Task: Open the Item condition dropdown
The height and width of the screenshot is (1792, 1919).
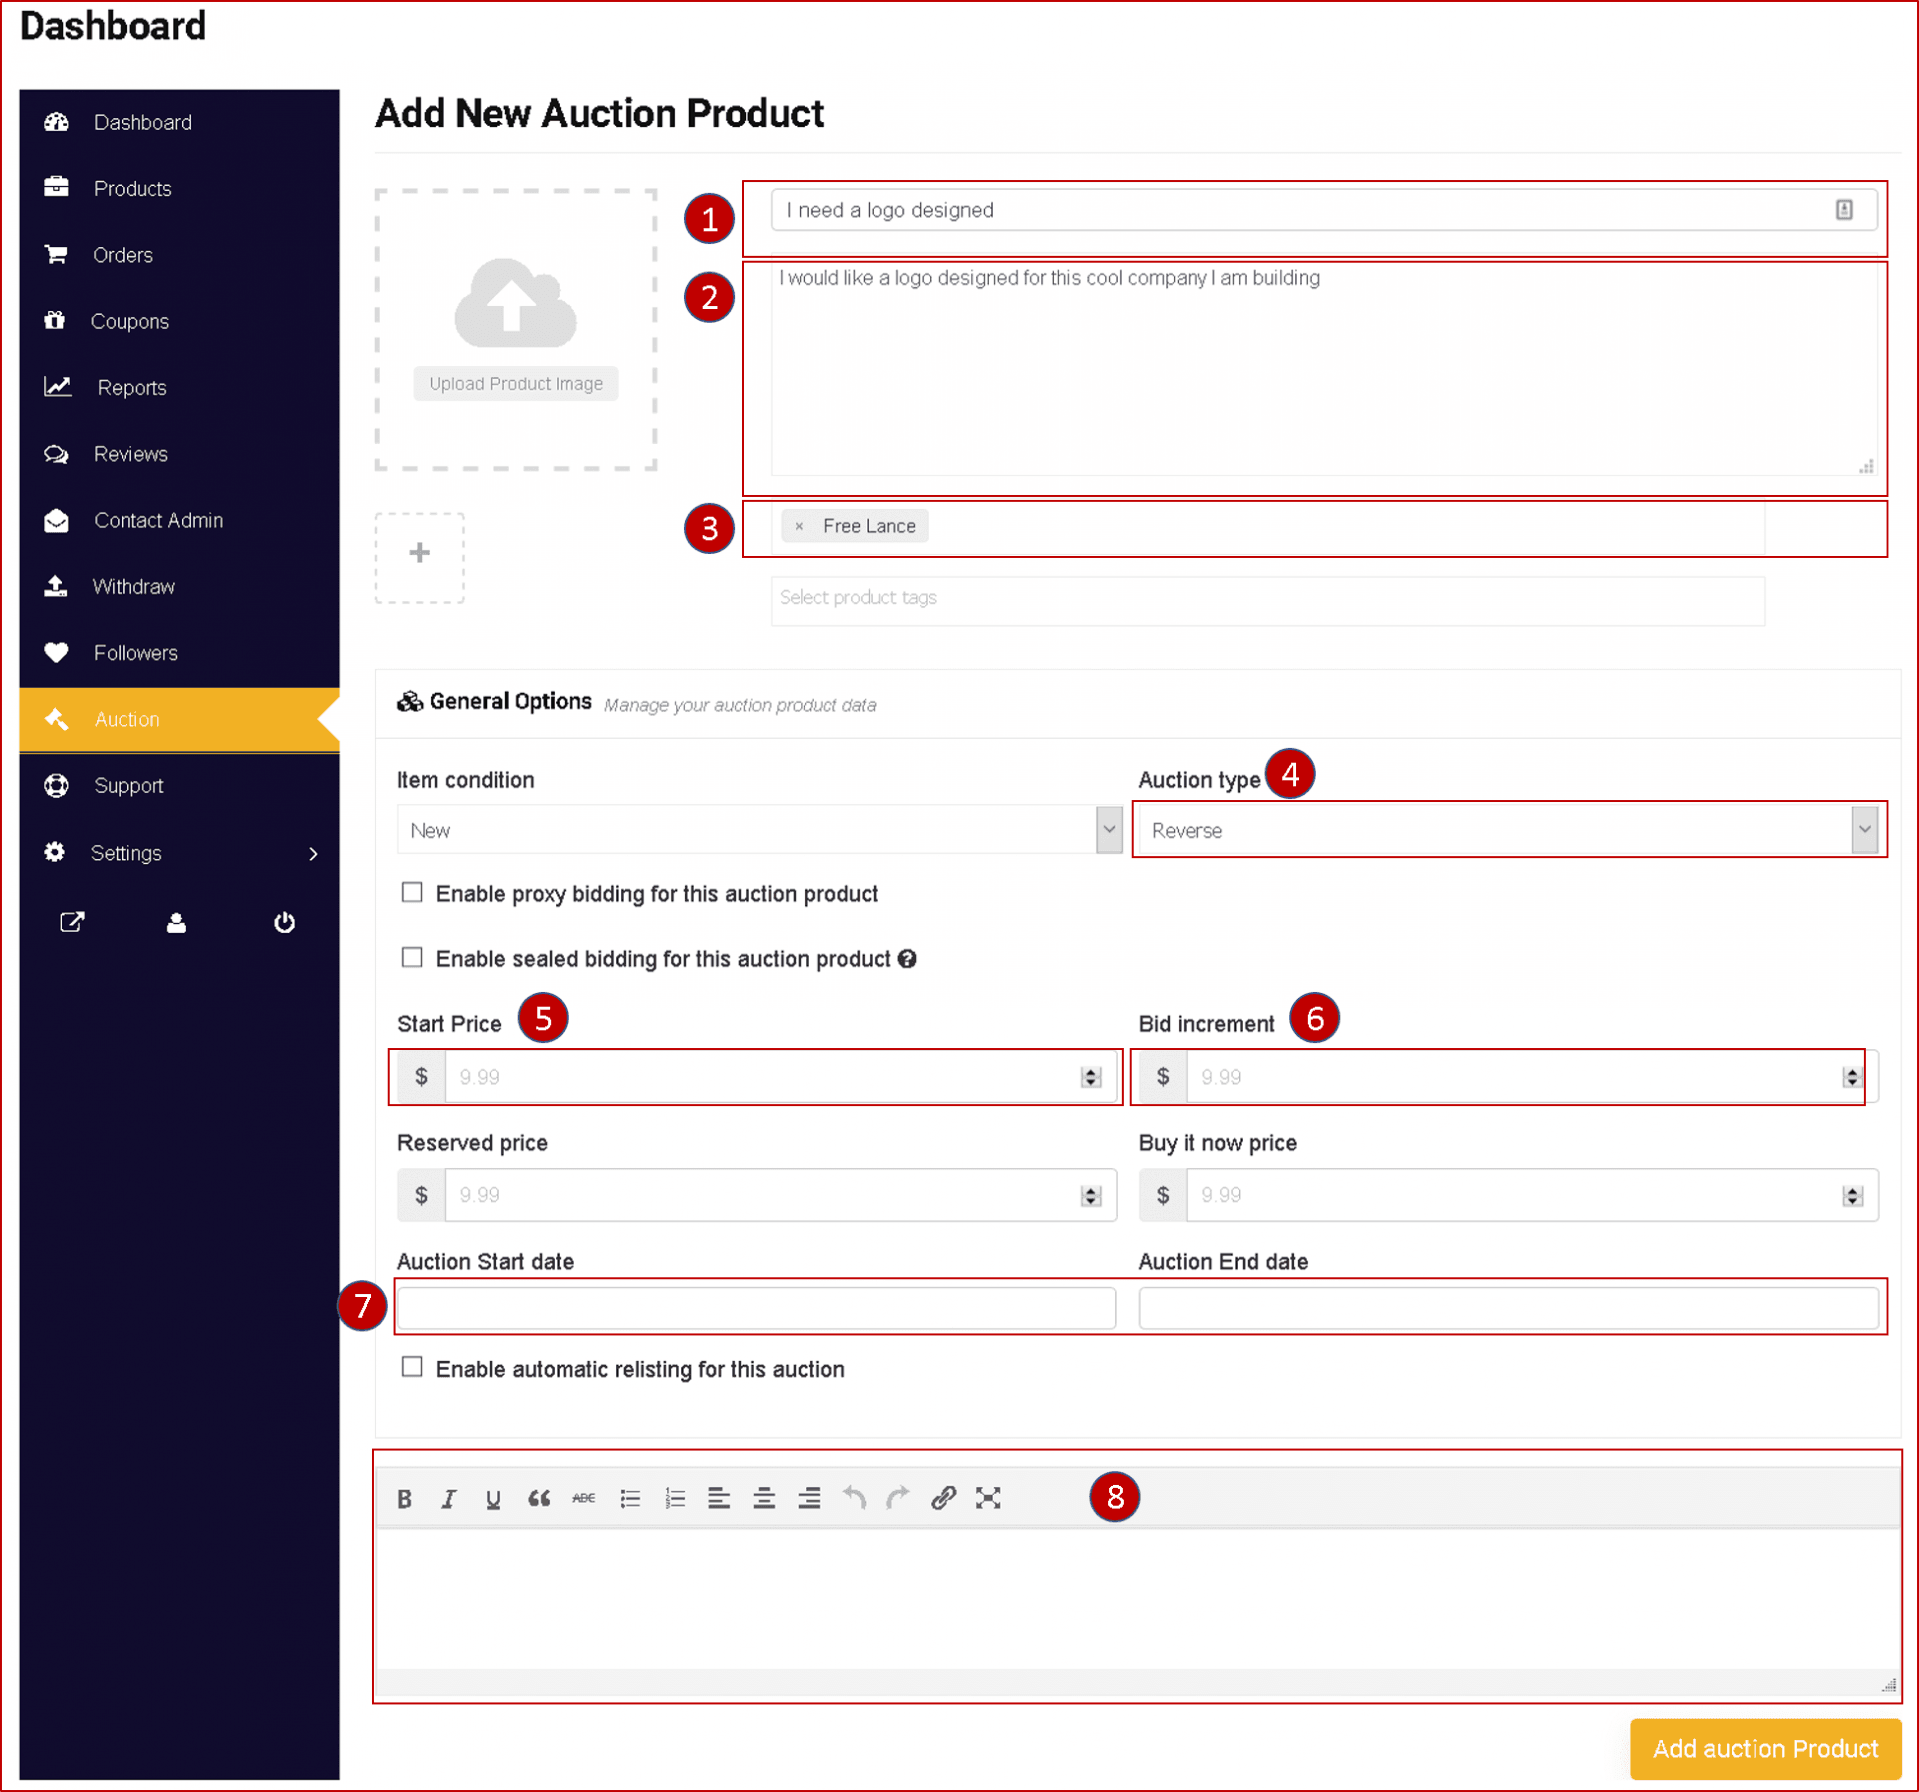Action: click(760, 830)
